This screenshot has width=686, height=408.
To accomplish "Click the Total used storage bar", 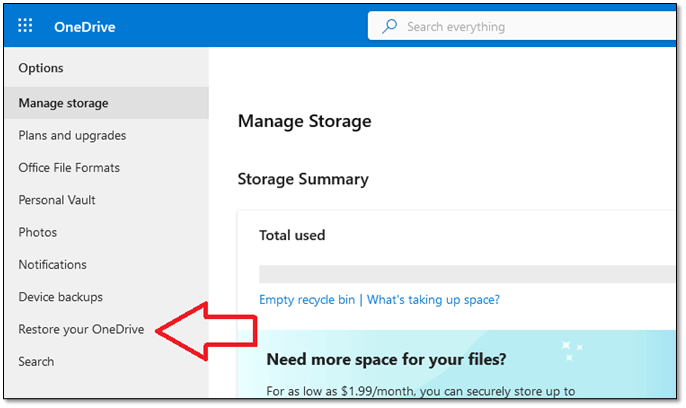I will (467, 274).
